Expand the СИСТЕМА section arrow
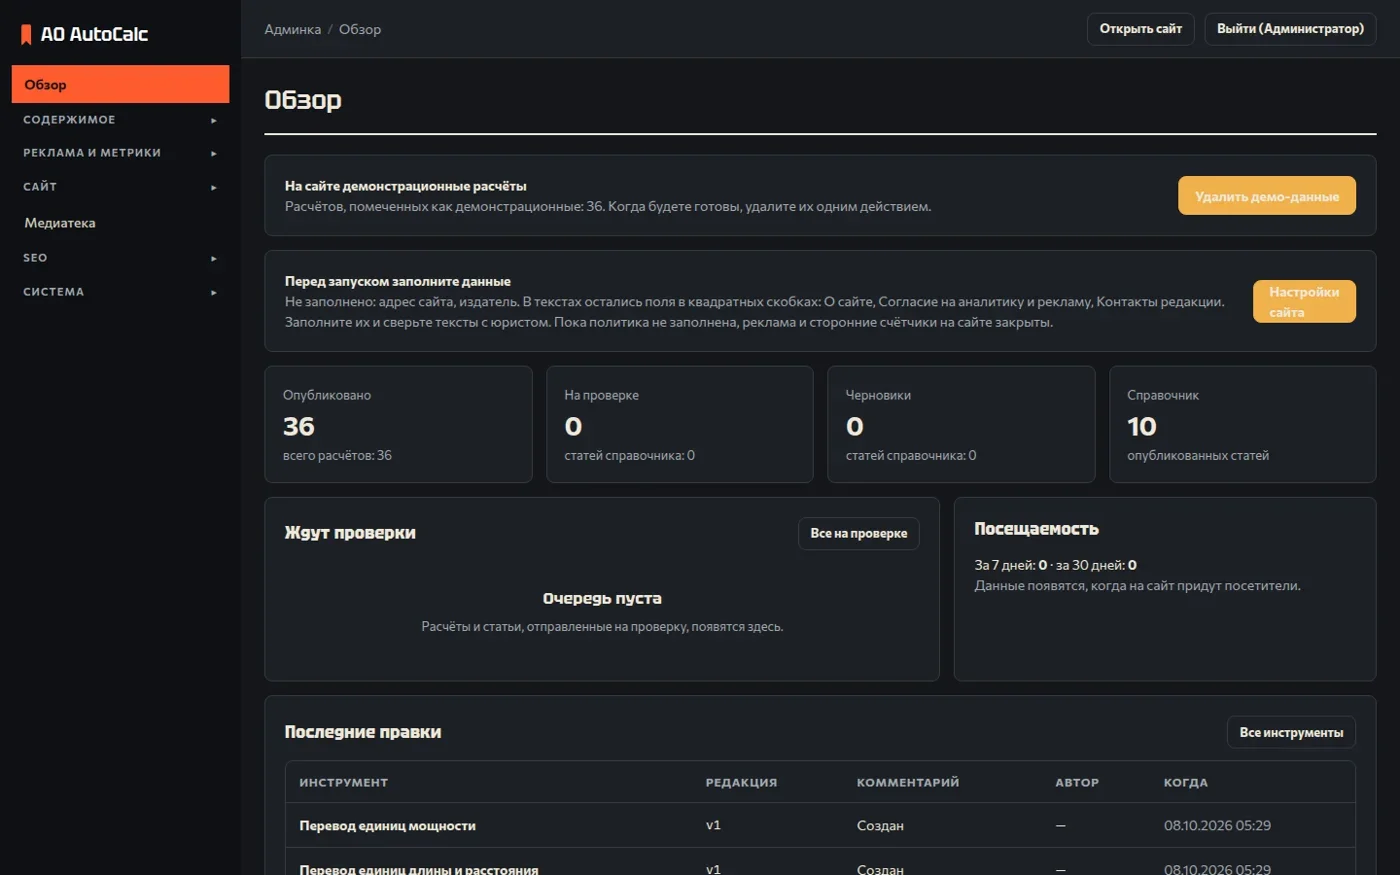 pos(214,292)
